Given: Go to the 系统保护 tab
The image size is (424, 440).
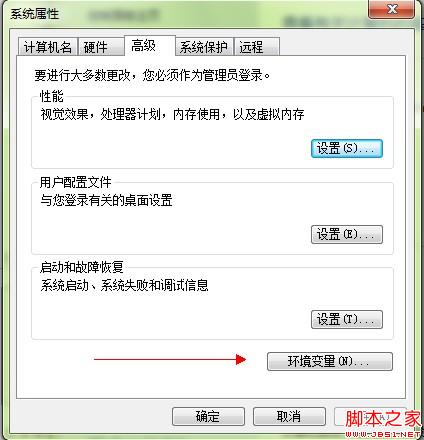Looking at the screenshot, I should (204, 47).
